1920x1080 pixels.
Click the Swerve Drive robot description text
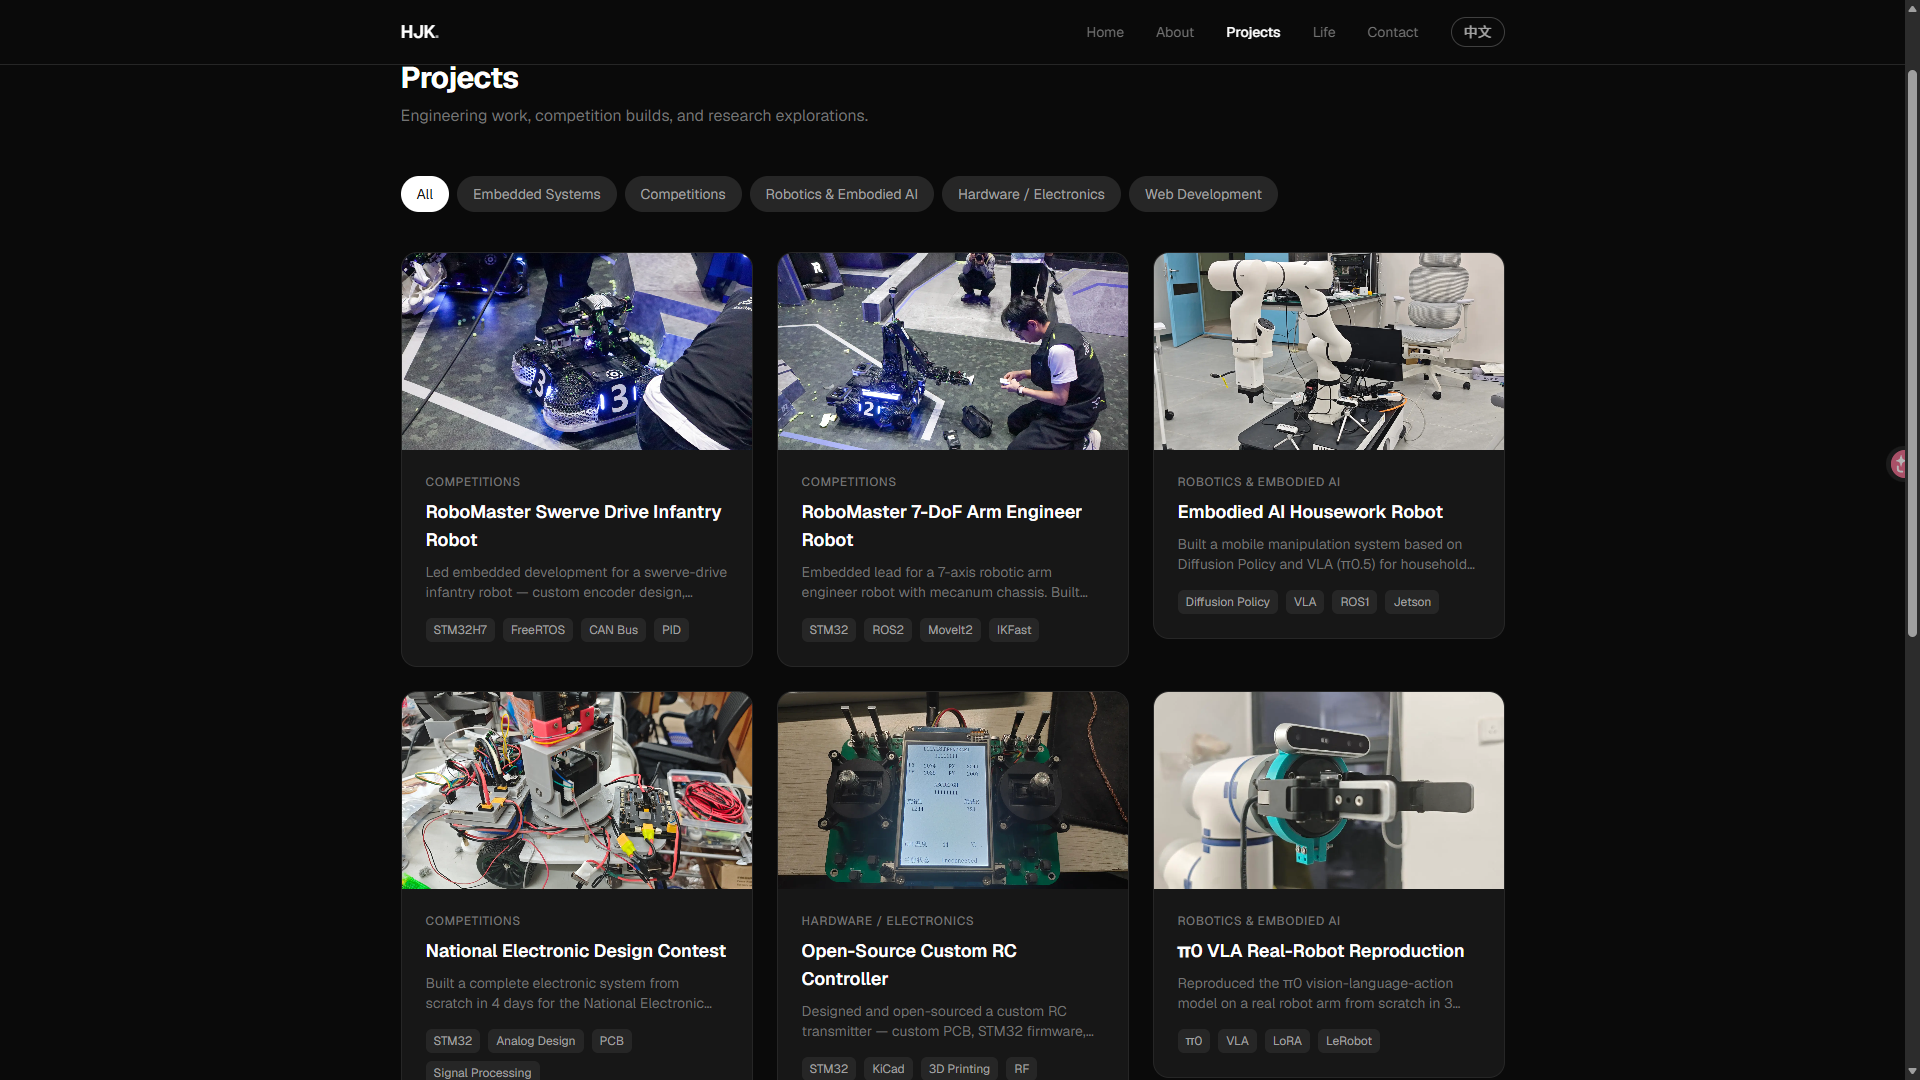(576, 582)
